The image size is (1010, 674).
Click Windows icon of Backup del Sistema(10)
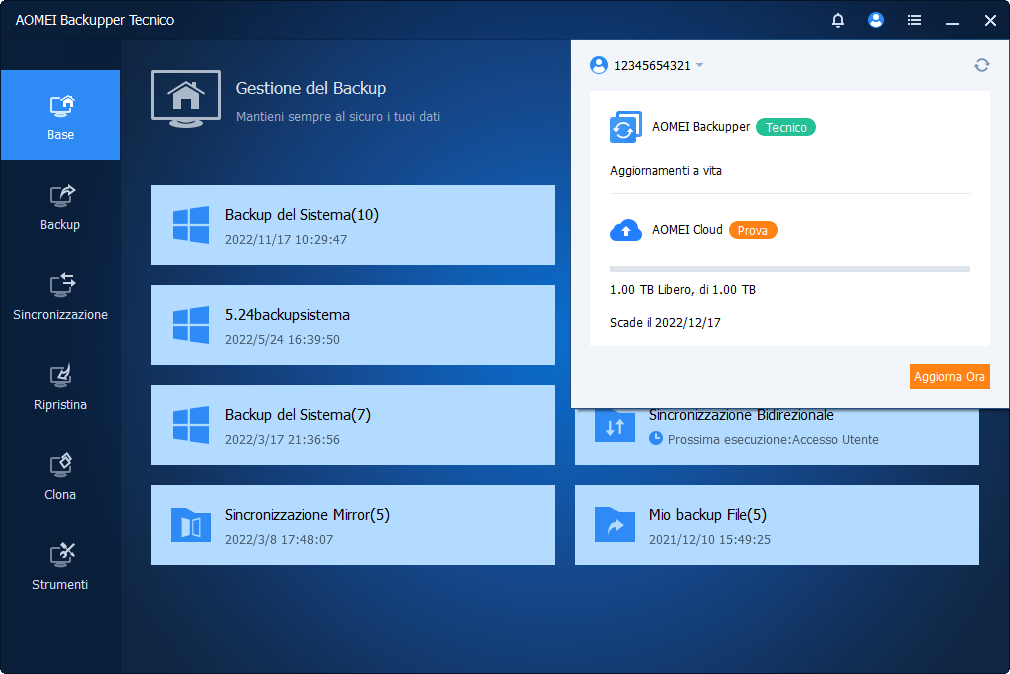coord(191,225)
